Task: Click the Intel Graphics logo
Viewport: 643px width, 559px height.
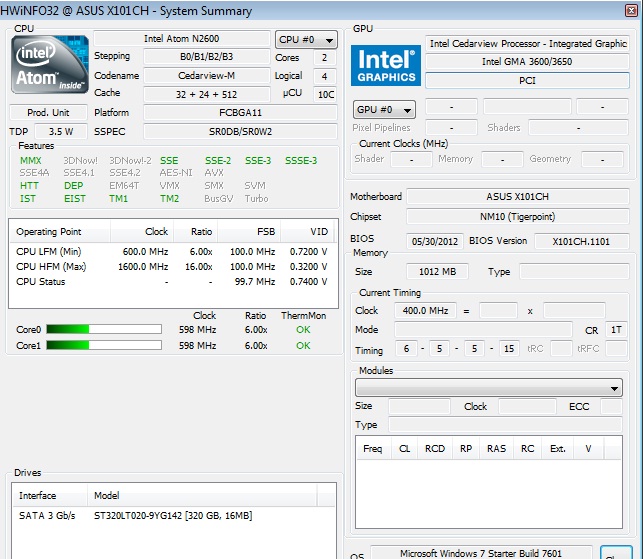Action: click(x=385, y=66)
